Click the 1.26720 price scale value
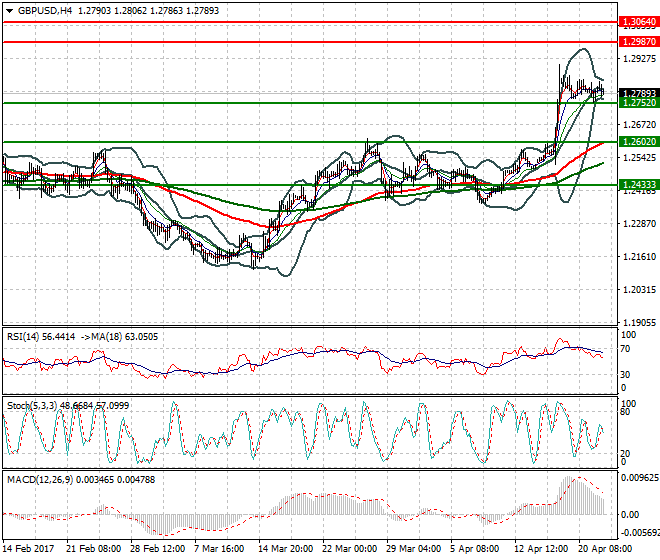The height and width of the screenshot is (560, 660). [x=639, y=125]
